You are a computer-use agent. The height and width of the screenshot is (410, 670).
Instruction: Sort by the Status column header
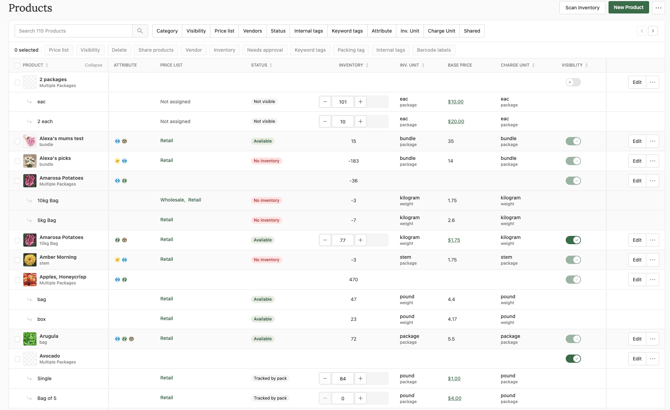coord(260,65)
